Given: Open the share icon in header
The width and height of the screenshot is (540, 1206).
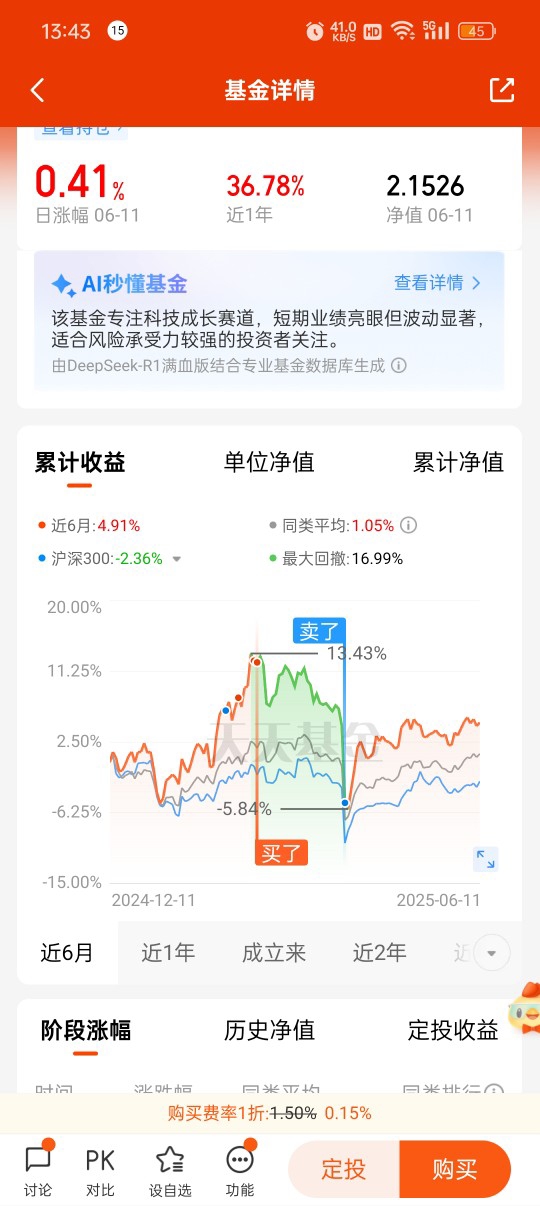Looking at the screenshot, I should click(x=501, y=89).
